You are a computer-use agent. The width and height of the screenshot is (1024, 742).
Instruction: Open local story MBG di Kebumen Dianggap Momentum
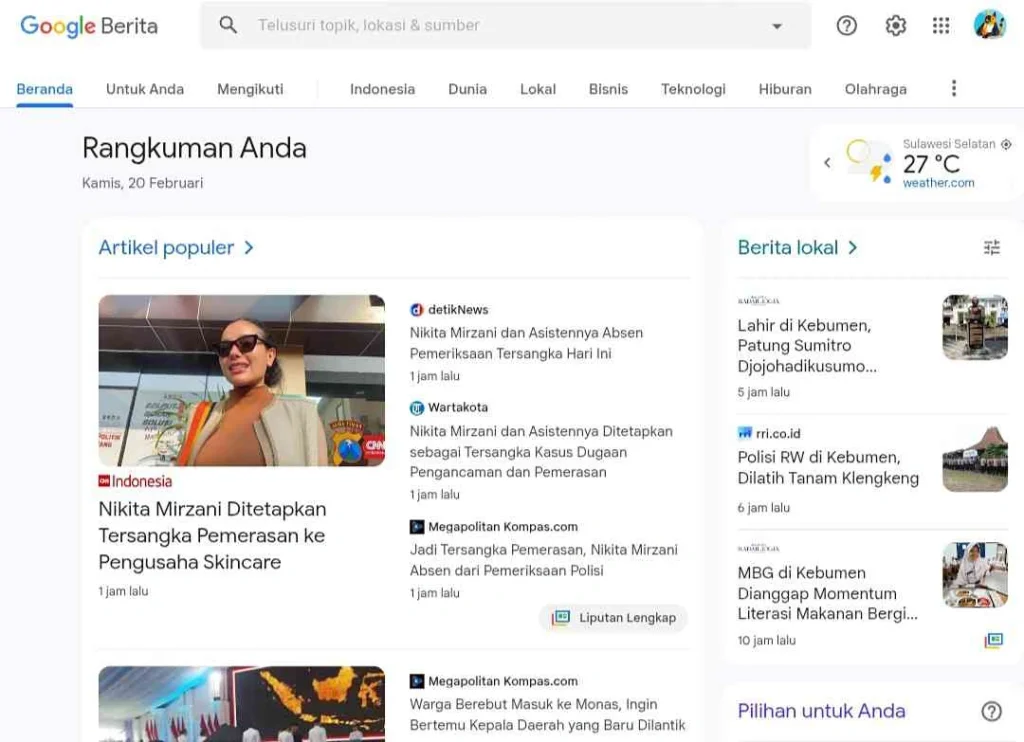pyautogui.click(x=827, y=593)
